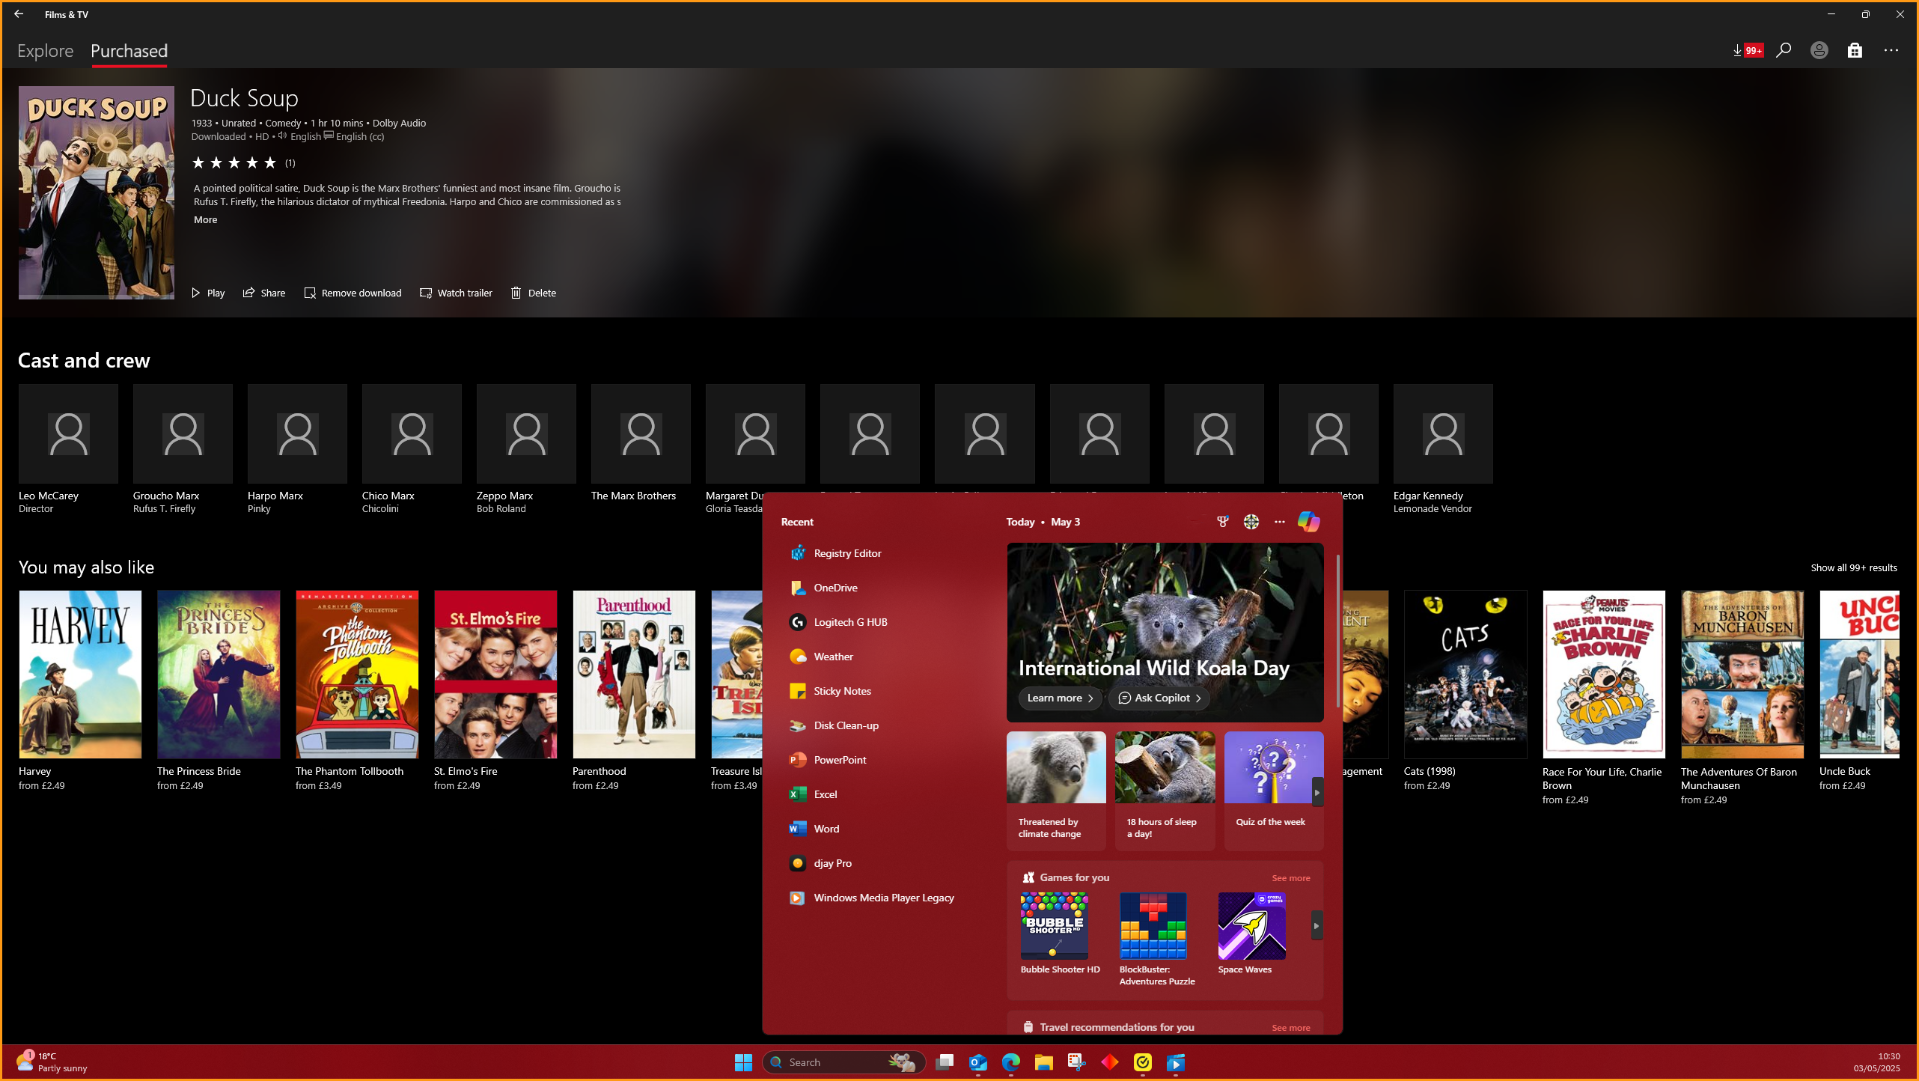This screenshot has width=1919, height=1081.
Task: Open the Windows Start button
Action: [743, 1062]
